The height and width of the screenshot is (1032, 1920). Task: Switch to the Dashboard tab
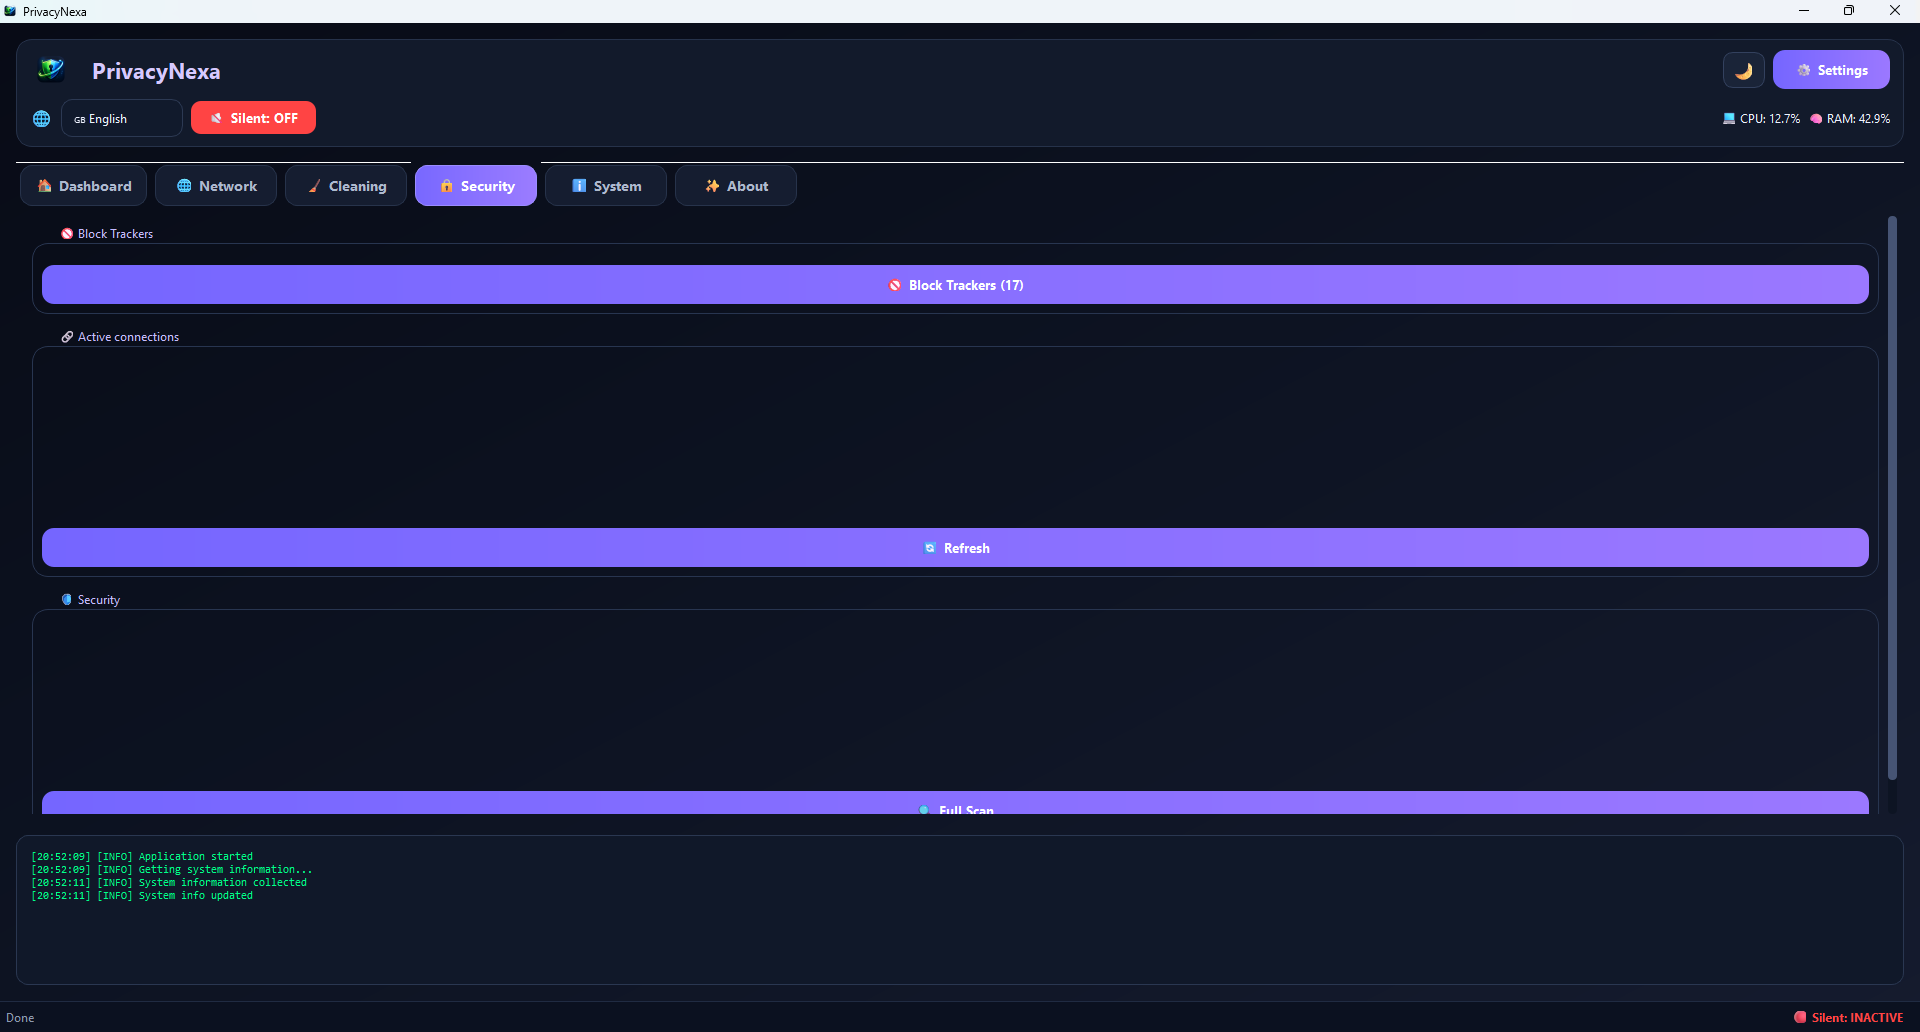click(x=84, y=186)
